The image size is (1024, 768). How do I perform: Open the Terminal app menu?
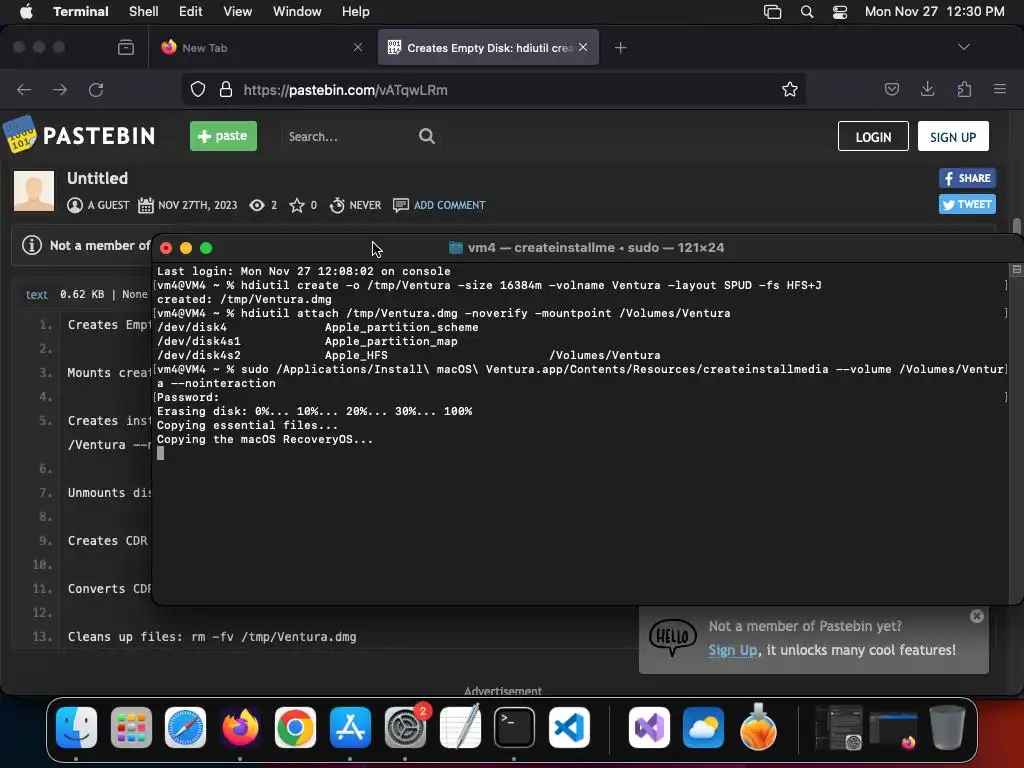click(x=81, y=12)
